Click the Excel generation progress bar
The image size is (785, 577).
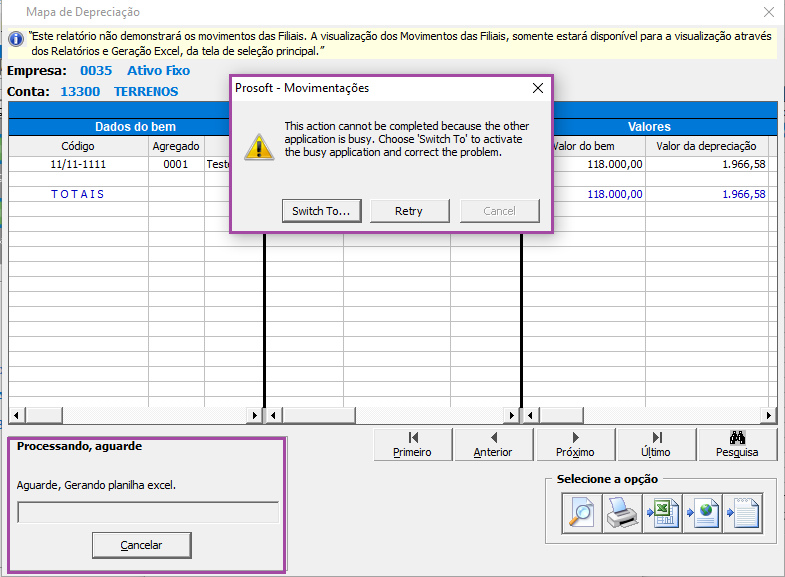point(148,512)
